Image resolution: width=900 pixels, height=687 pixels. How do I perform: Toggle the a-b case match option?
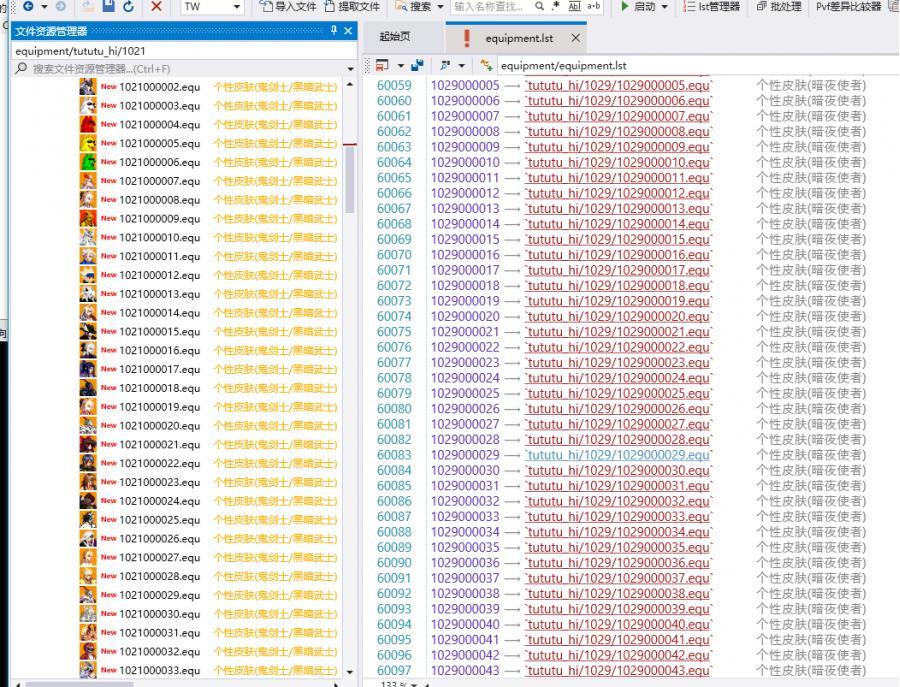[x=594, y=6]
